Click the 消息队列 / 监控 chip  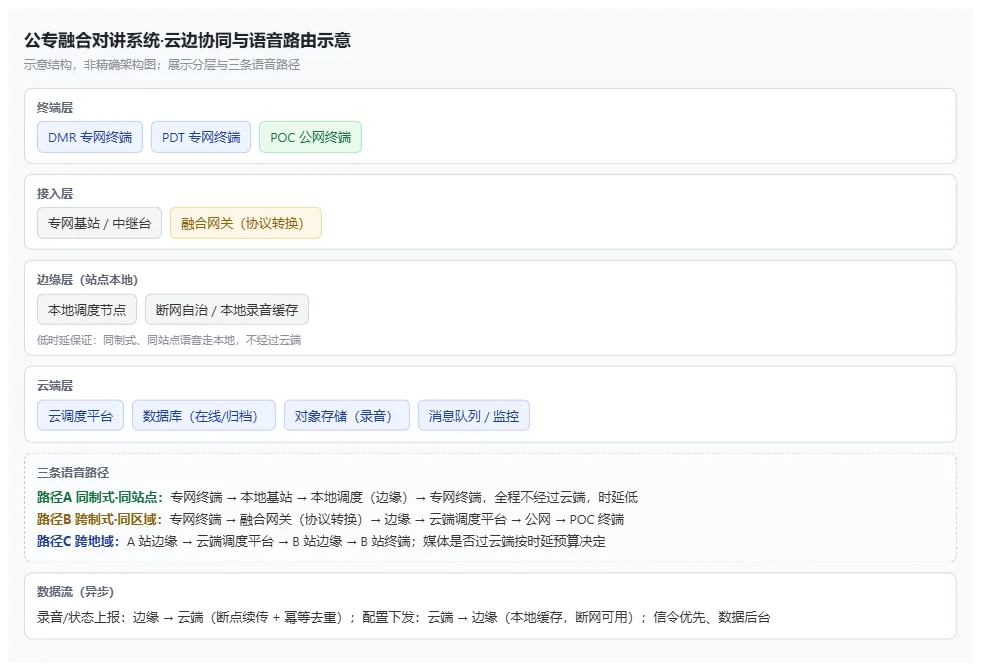pos(474,415)
